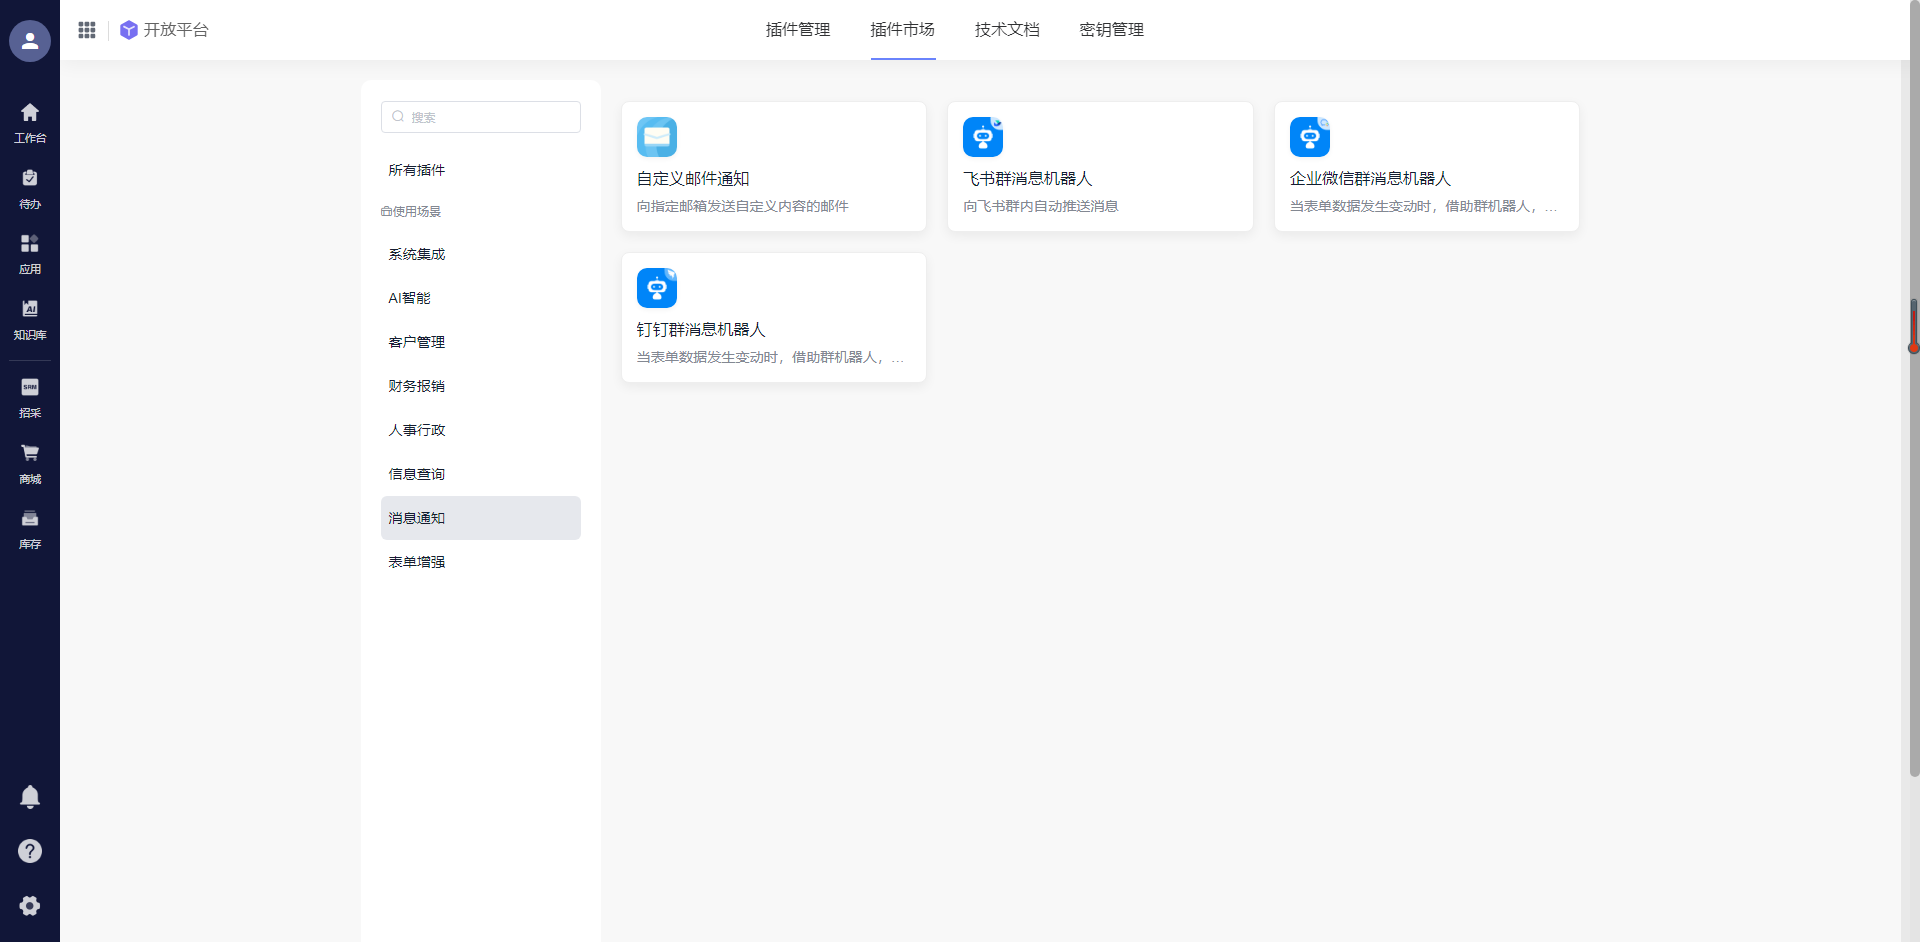This screenshot has width=1920, height=942.
Task: Switch to the 插件管理 tab
Action: (798, 30)
